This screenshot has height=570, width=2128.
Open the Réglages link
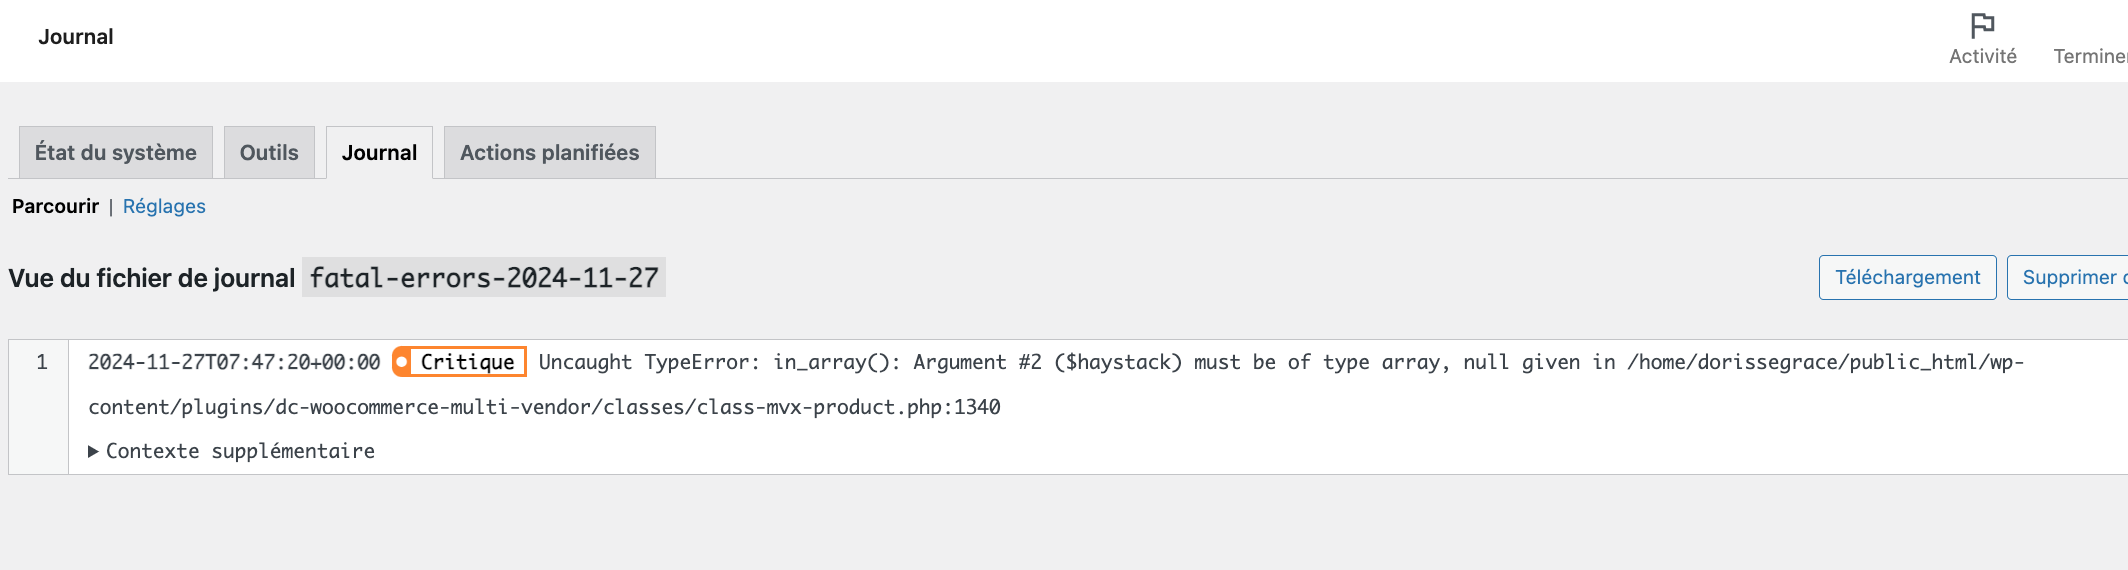164,206
